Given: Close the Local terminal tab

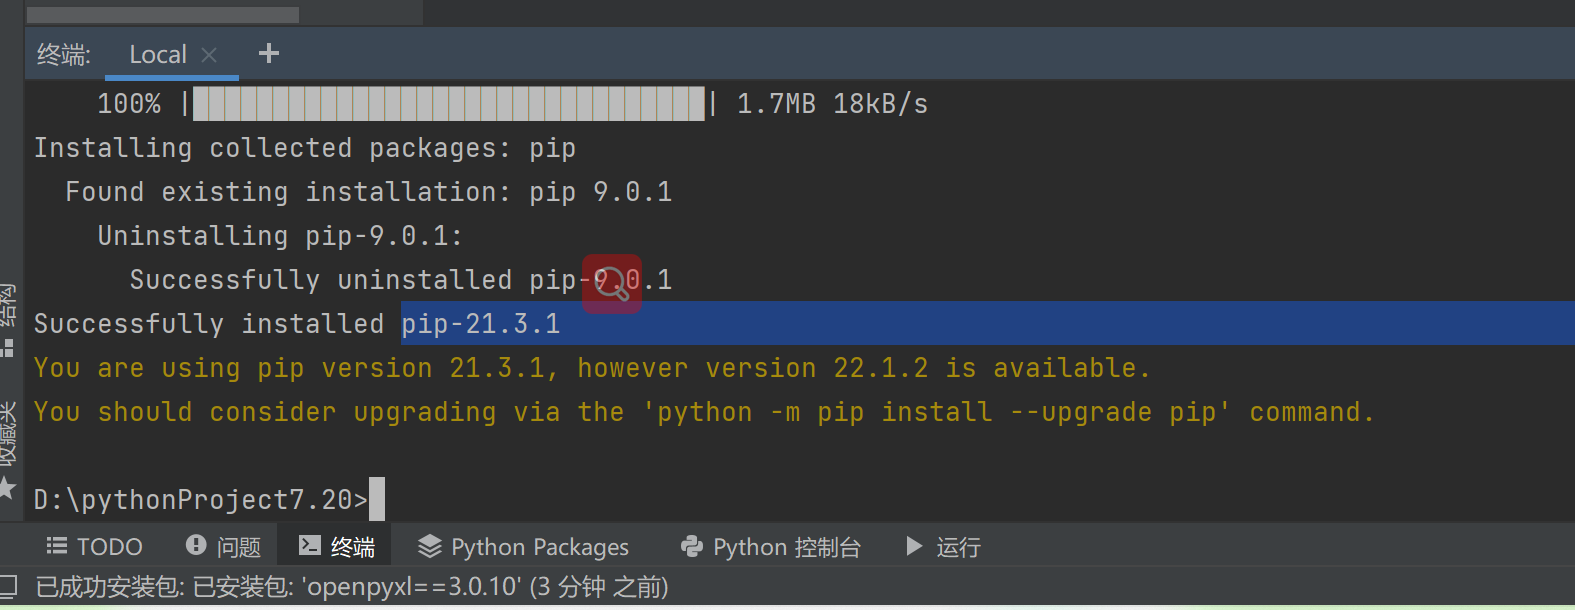Looking at the screenshot, I should pyautogui.click(x=209, y=55).
